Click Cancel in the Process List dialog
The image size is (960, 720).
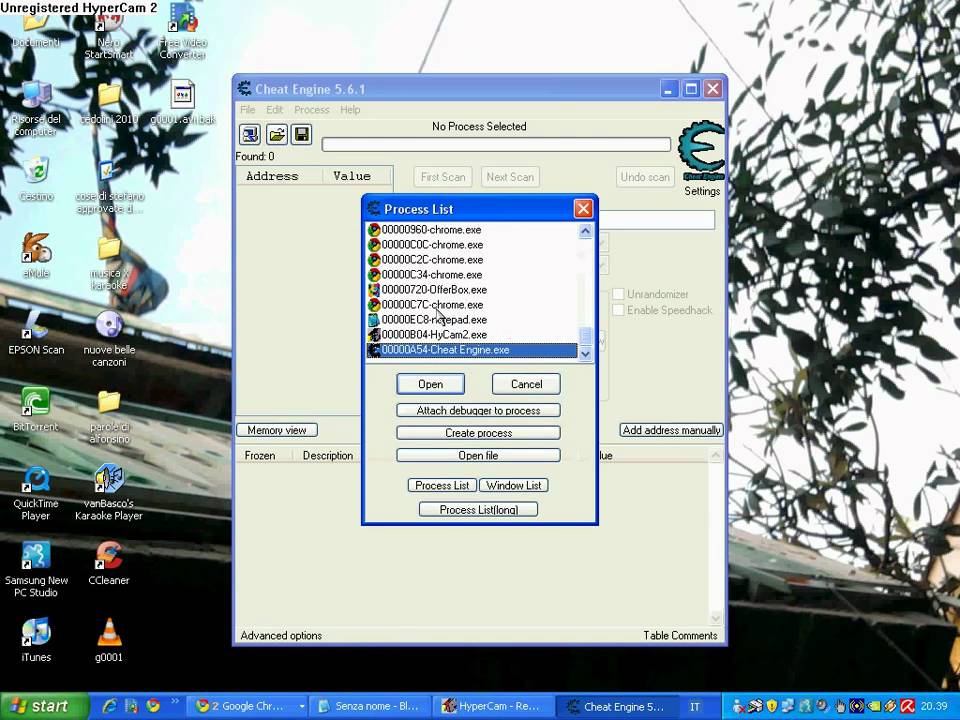pyautogui.click(x=526, y=384)
